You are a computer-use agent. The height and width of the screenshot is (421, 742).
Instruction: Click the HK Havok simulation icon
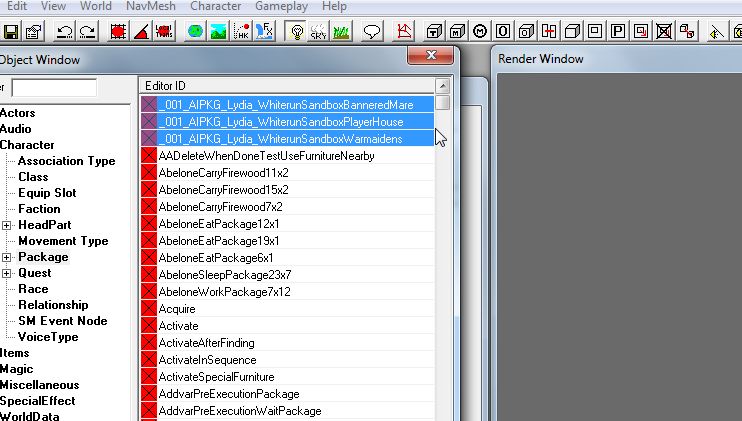[x=241, y=32]
